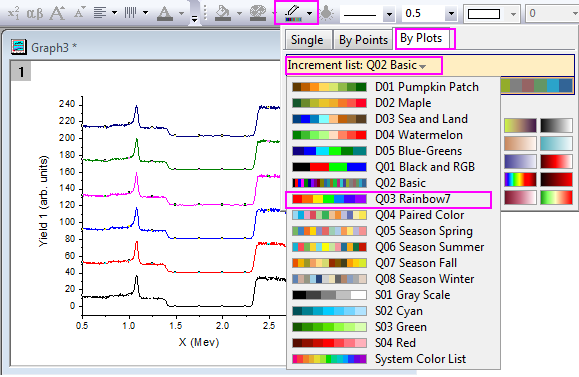Click the line color pen icon

tap(293, 13)
